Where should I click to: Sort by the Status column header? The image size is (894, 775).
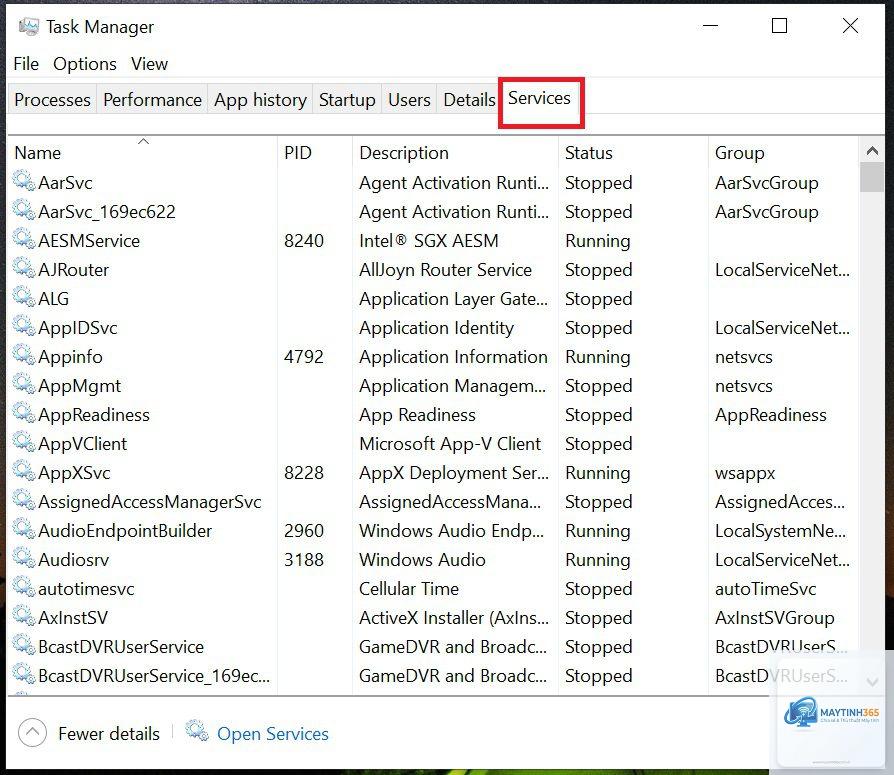[x=633, y=153]
